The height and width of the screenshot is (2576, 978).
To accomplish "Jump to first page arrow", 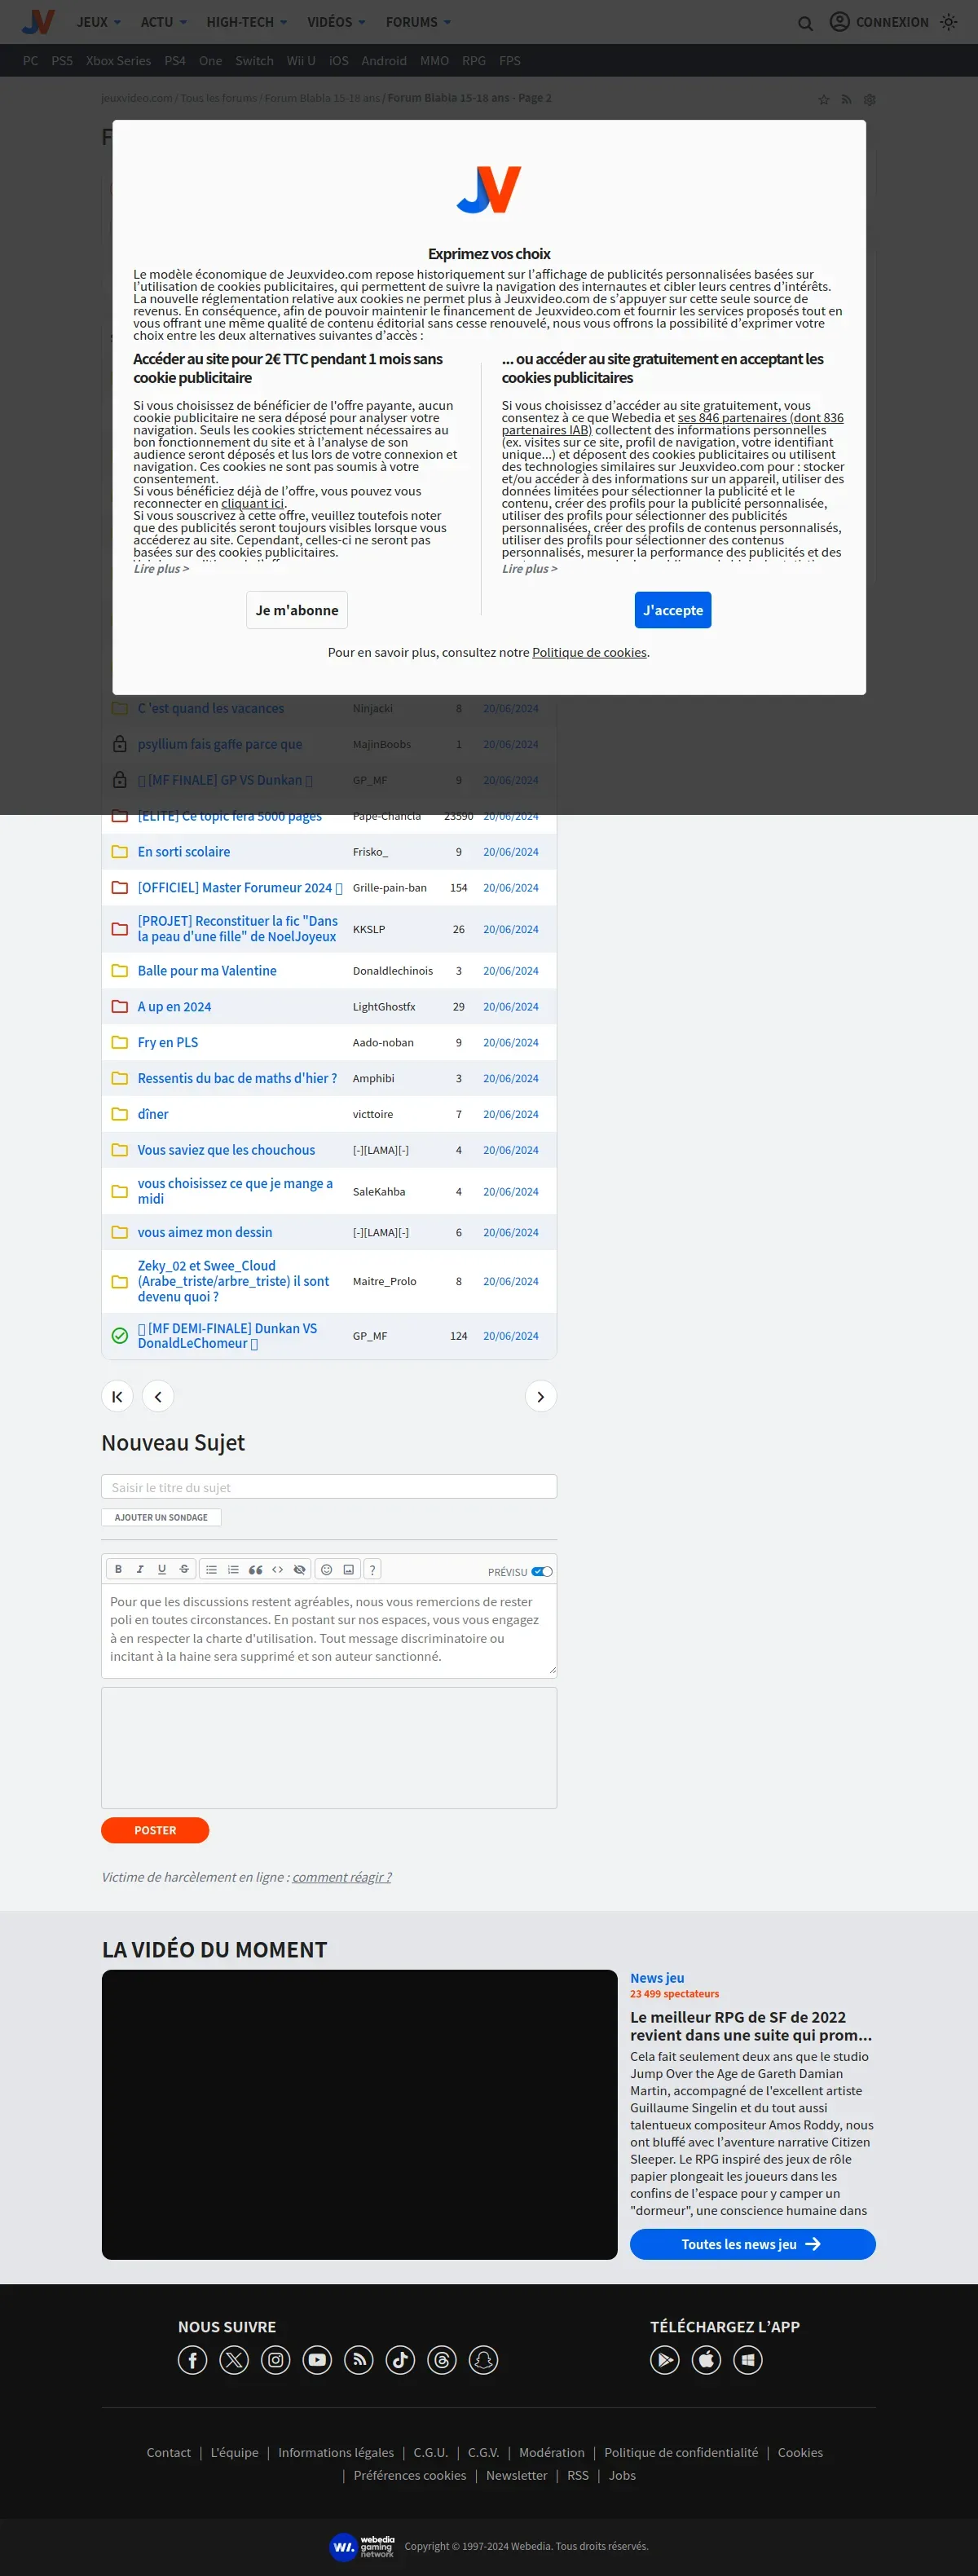I will click(117, 1396).
